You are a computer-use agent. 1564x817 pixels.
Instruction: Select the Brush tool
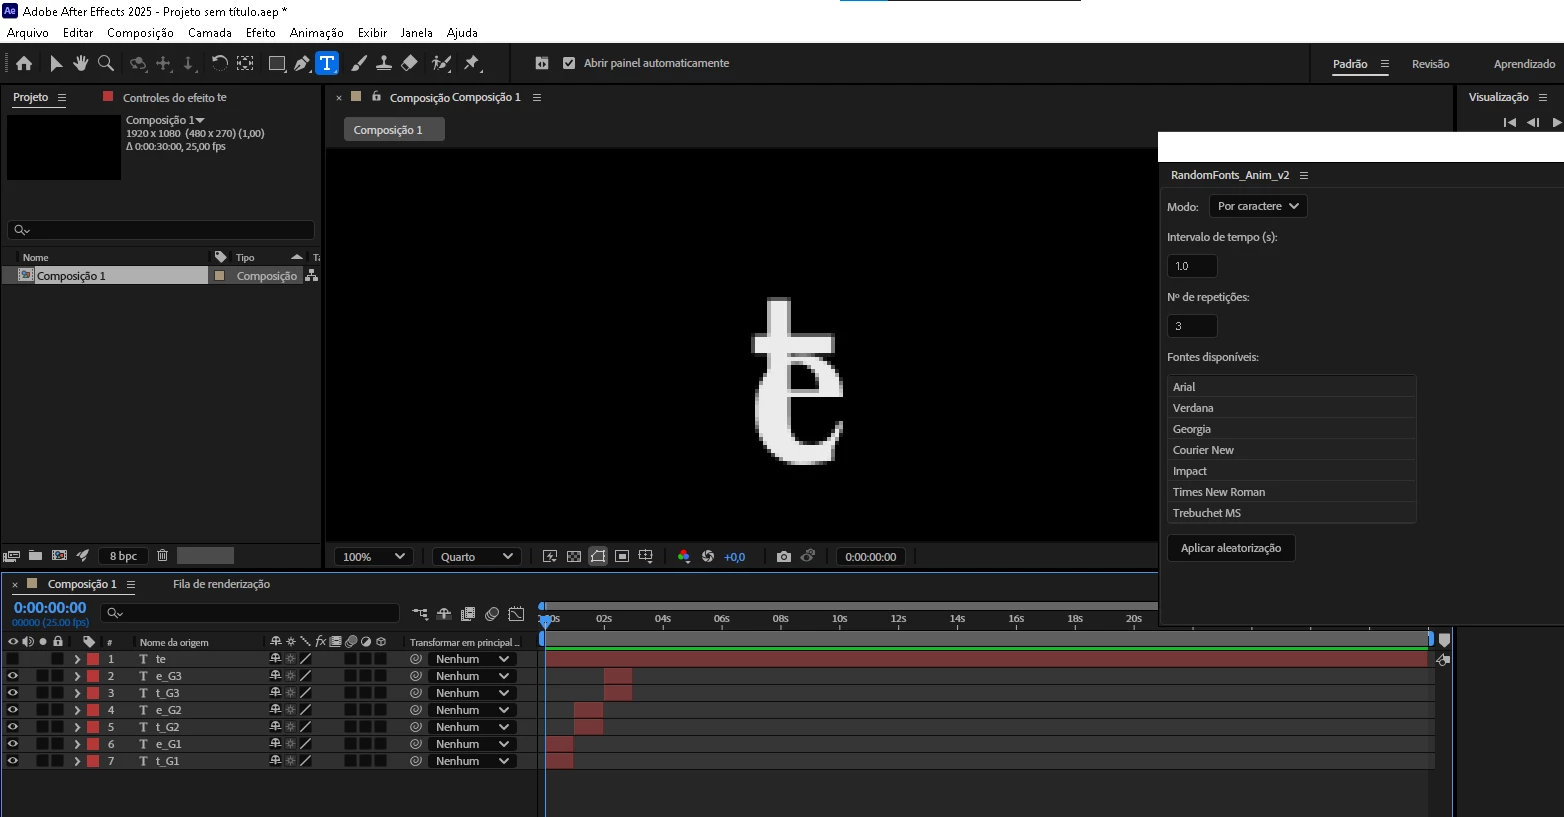(x=359, y=63)
